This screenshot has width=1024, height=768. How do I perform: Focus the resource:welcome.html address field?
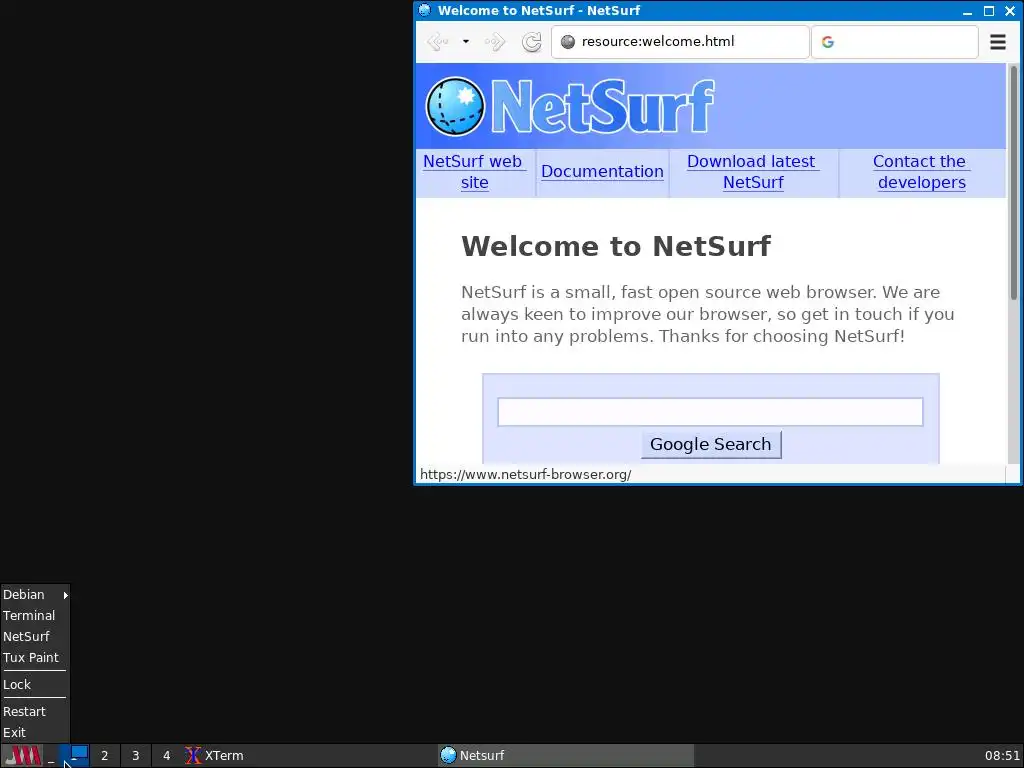point(680,42)
